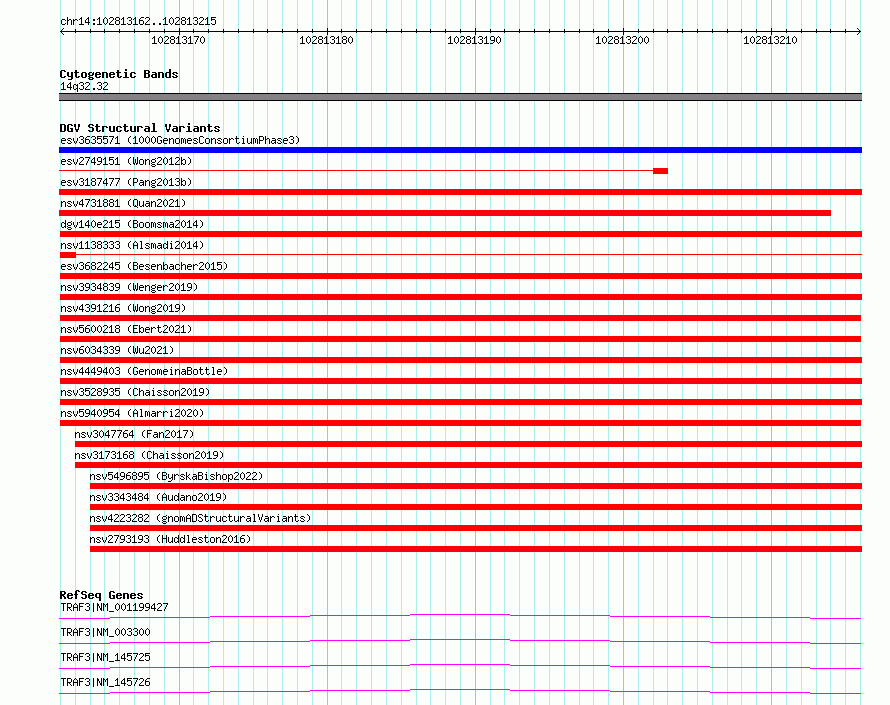Click the red bar under nsv3173168 (Chaisson2019)

coord(468,465)
